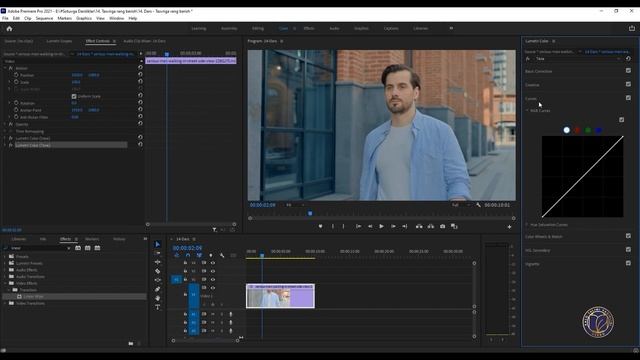640x360 pixels.
Task: Click the Extract button
Action: (x=431, y=226)
